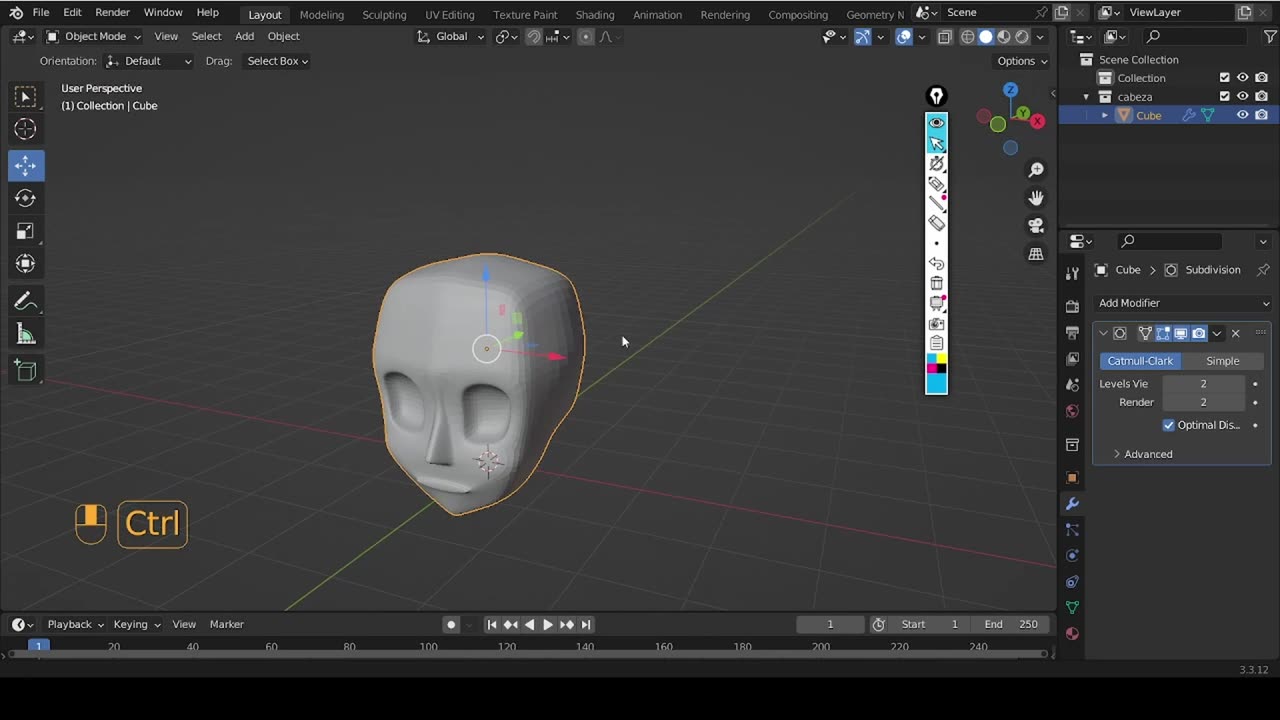Select the Select Box tool
Viewport: 1280px width, 720px height.
coord(26,96)
